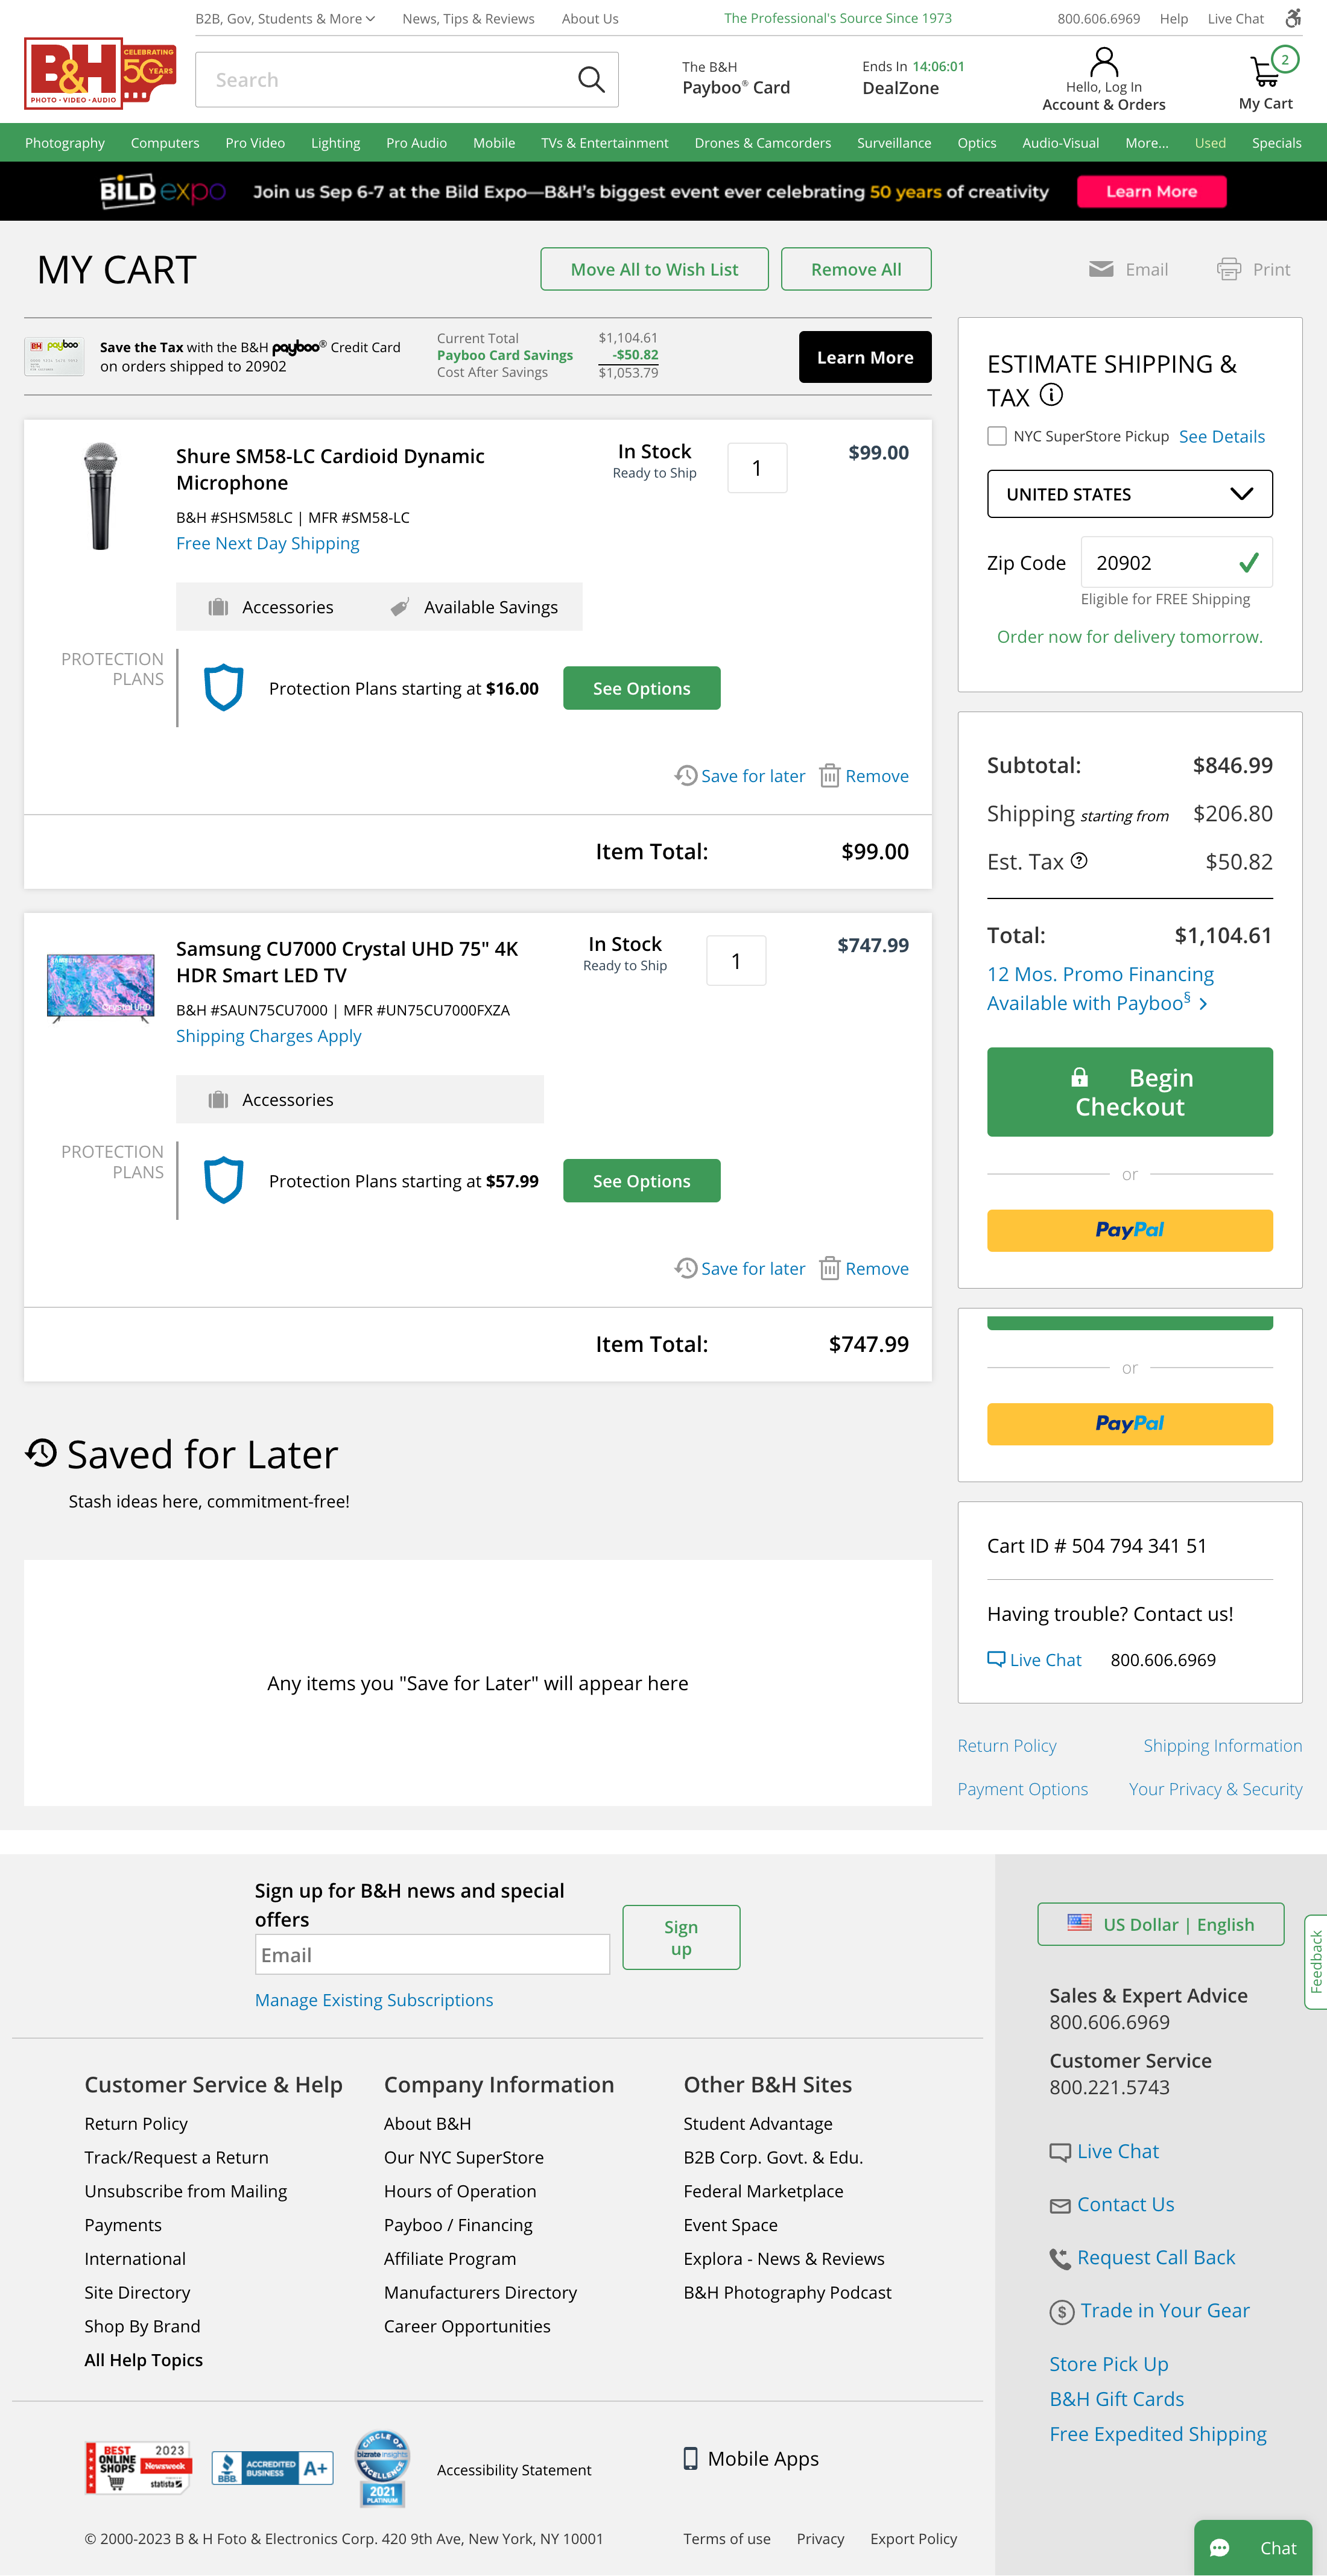Click the account person icon
The image size is (1327, 2576).
1103,63
